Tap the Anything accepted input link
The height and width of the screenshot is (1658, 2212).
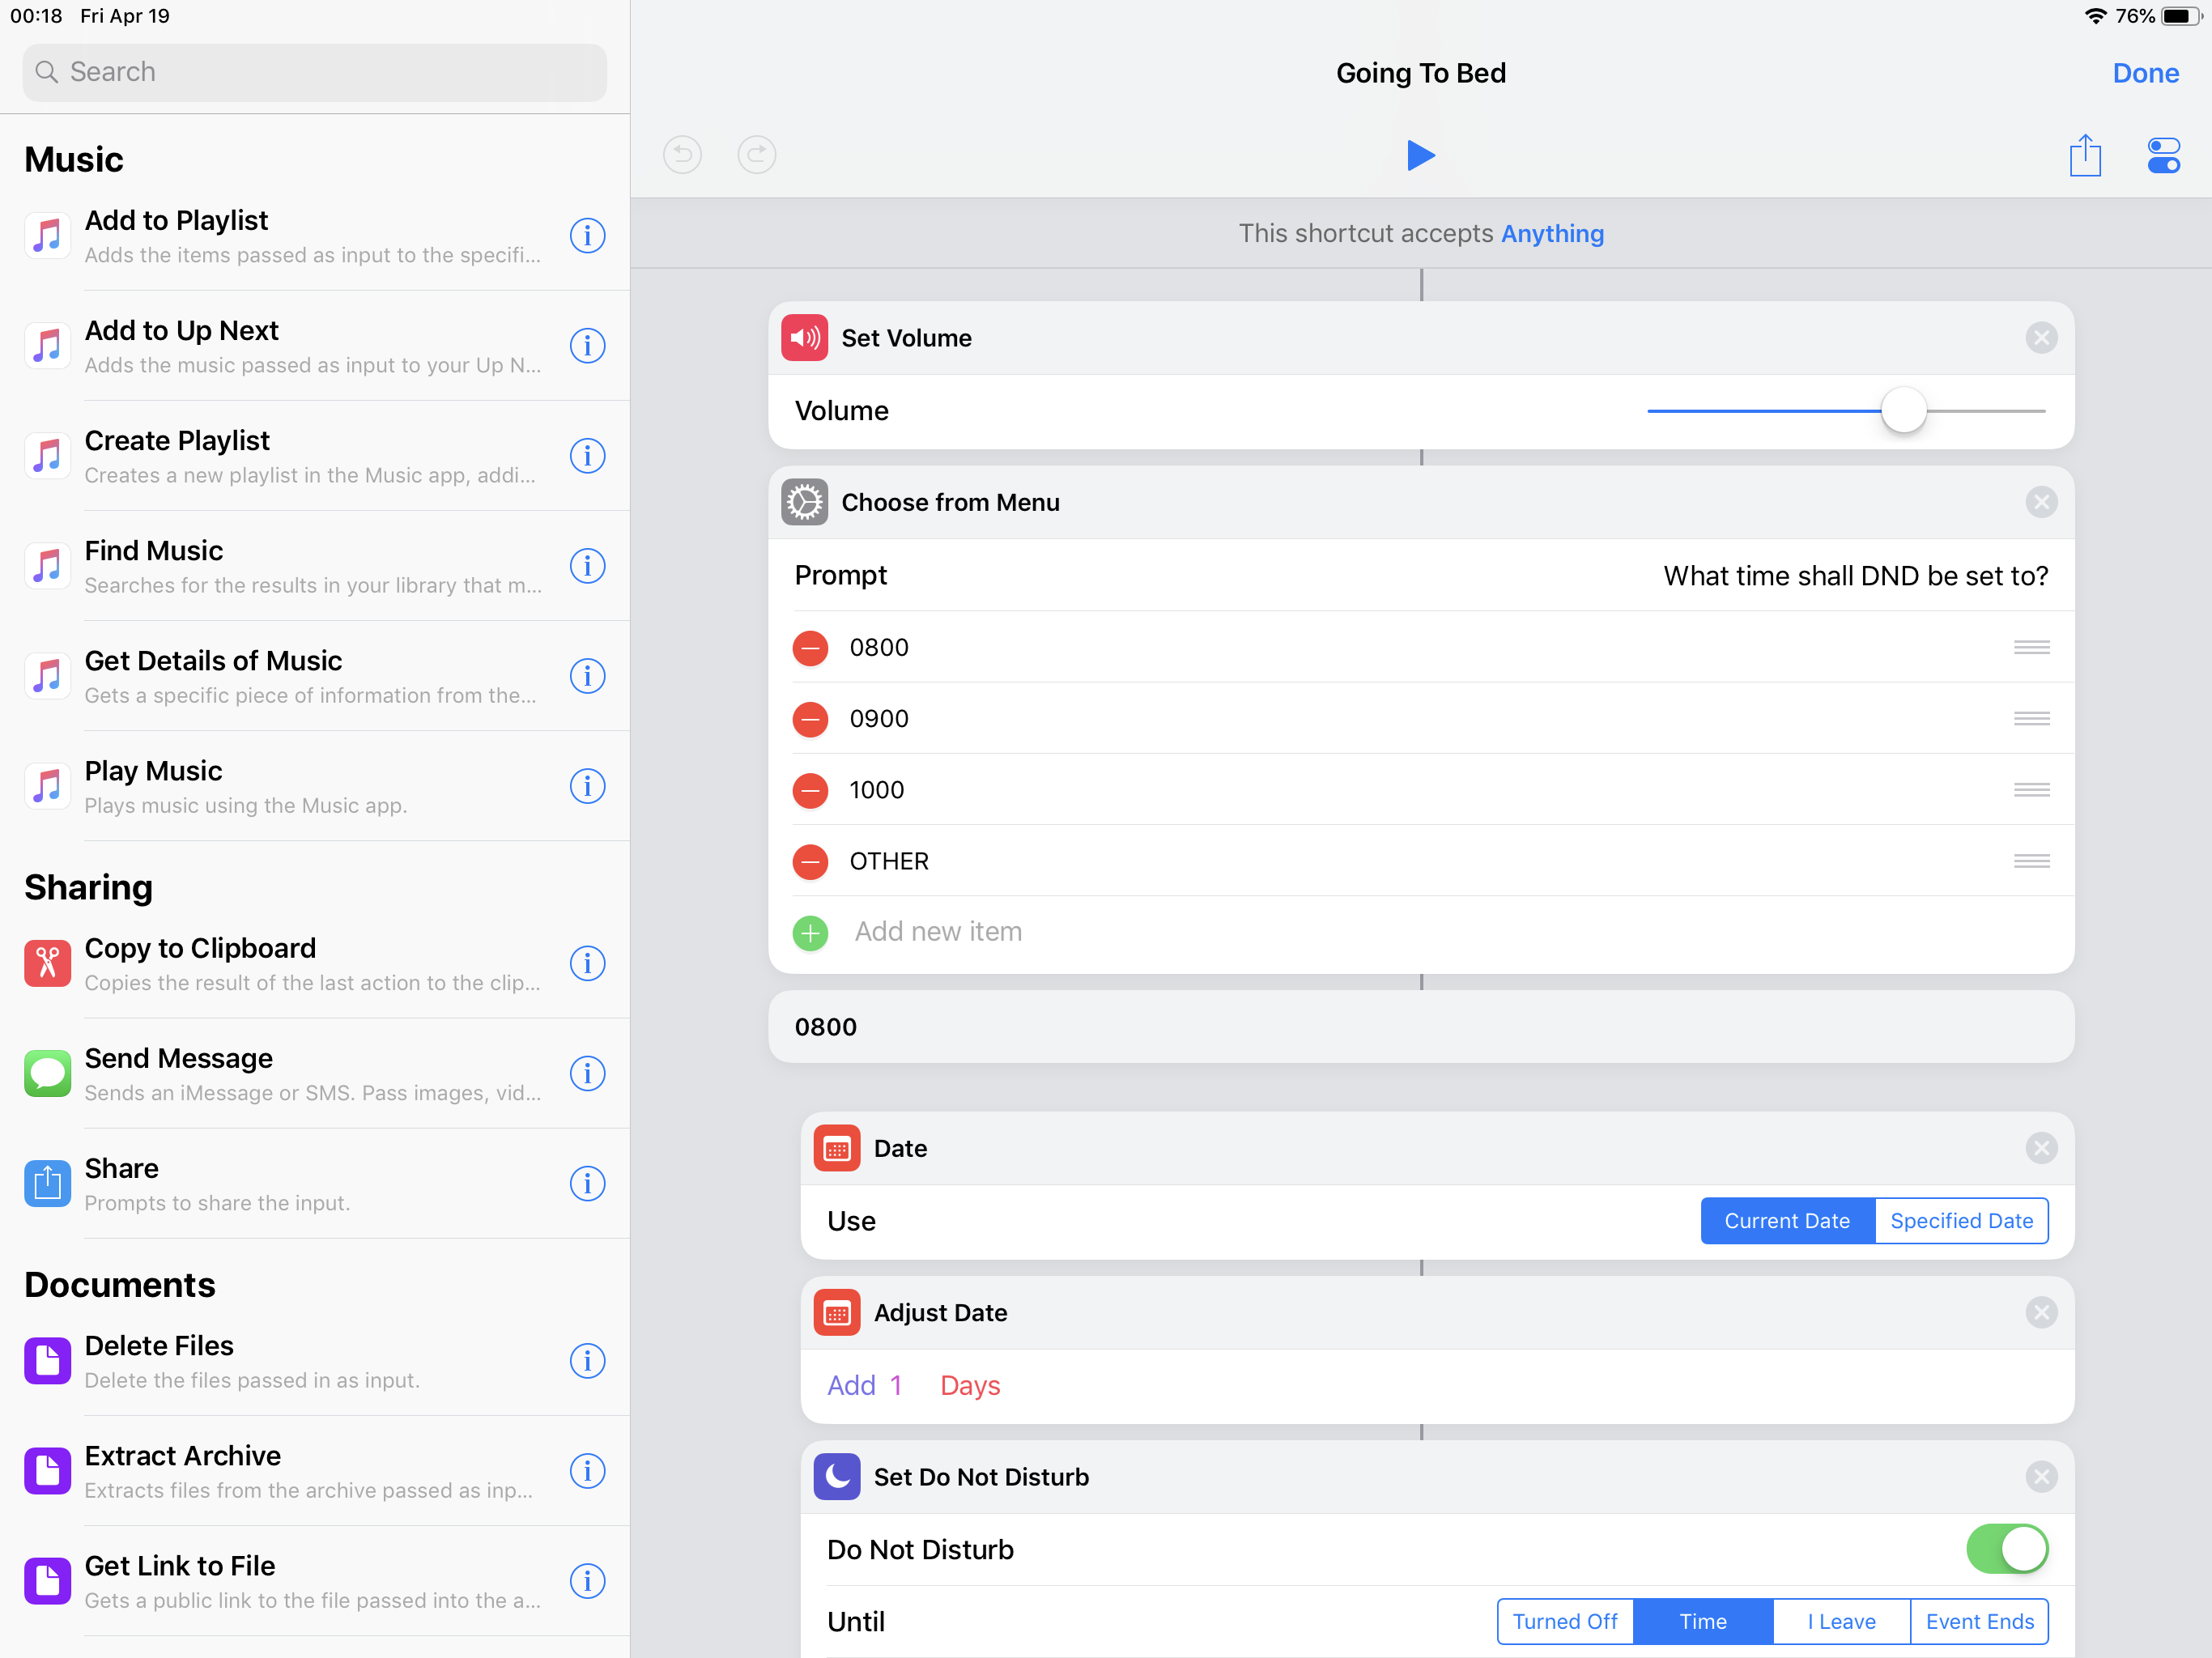(x=1552, y=233)
